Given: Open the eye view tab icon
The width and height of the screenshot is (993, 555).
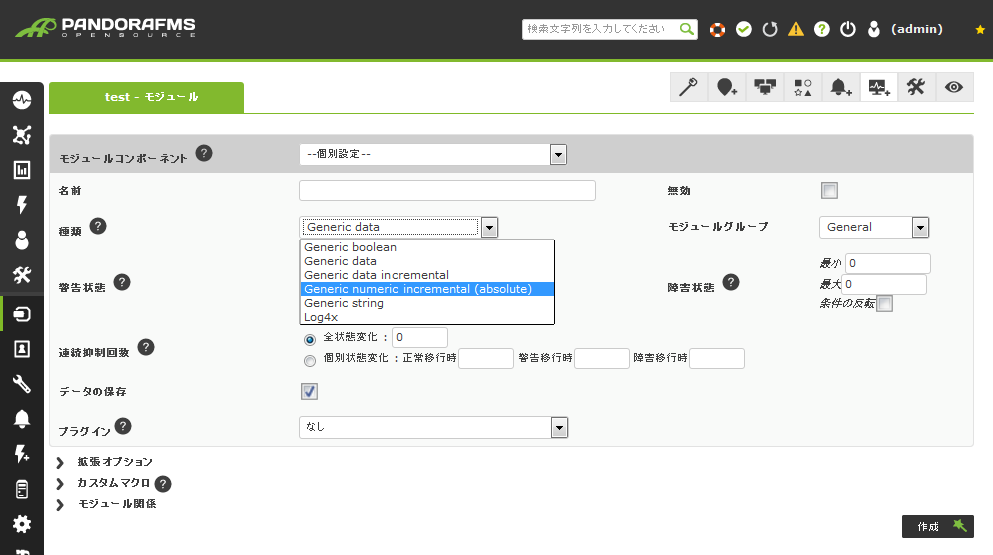Looking at the screenshot, I should (954, 87).
